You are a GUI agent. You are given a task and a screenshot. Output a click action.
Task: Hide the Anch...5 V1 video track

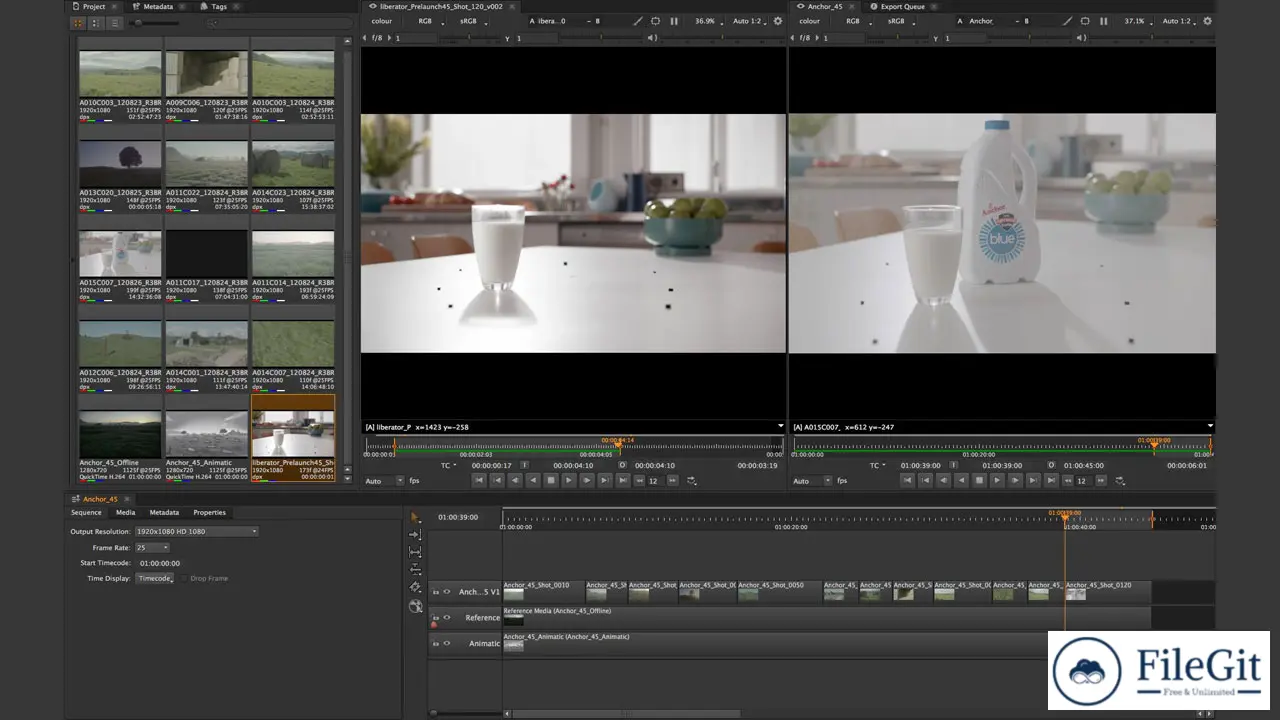(447, 592)
